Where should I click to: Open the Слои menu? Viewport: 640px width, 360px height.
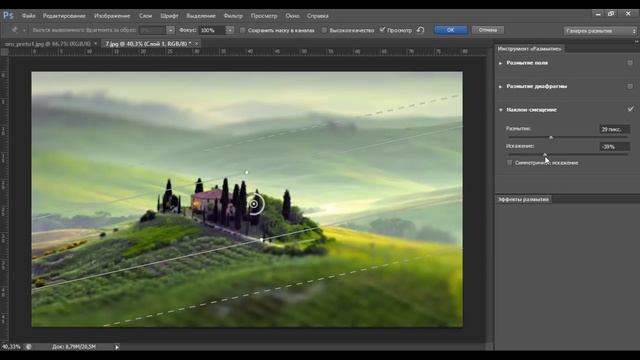pos(145,16)
